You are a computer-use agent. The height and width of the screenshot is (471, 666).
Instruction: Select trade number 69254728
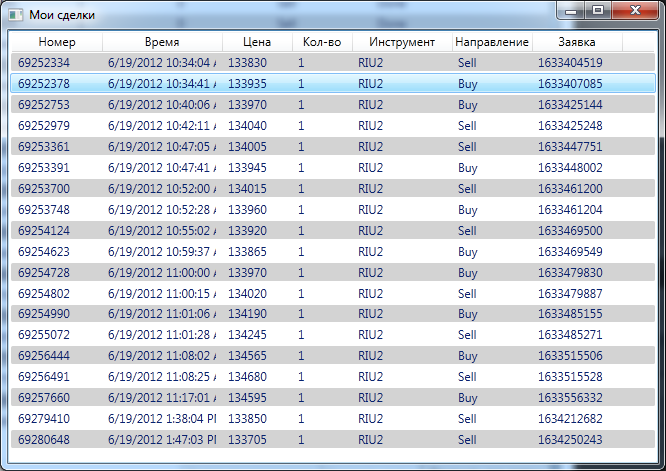(44, 273)
